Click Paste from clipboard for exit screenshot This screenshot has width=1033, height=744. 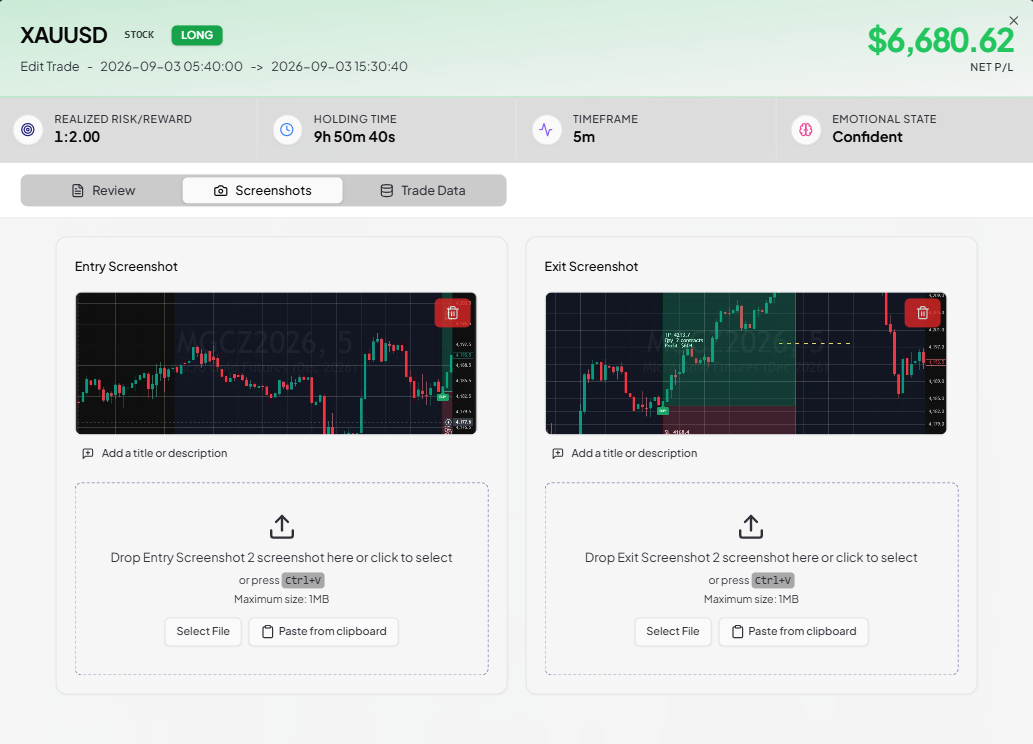[x=793, y=631]
